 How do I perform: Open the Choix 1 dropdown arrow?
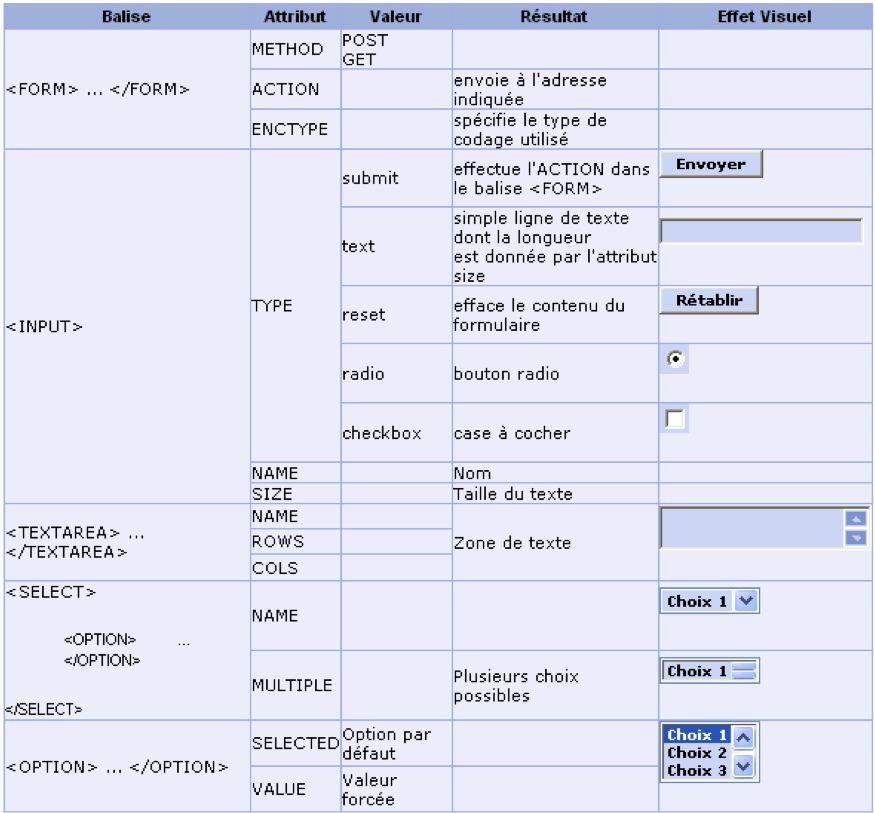[x=746, y=601]
